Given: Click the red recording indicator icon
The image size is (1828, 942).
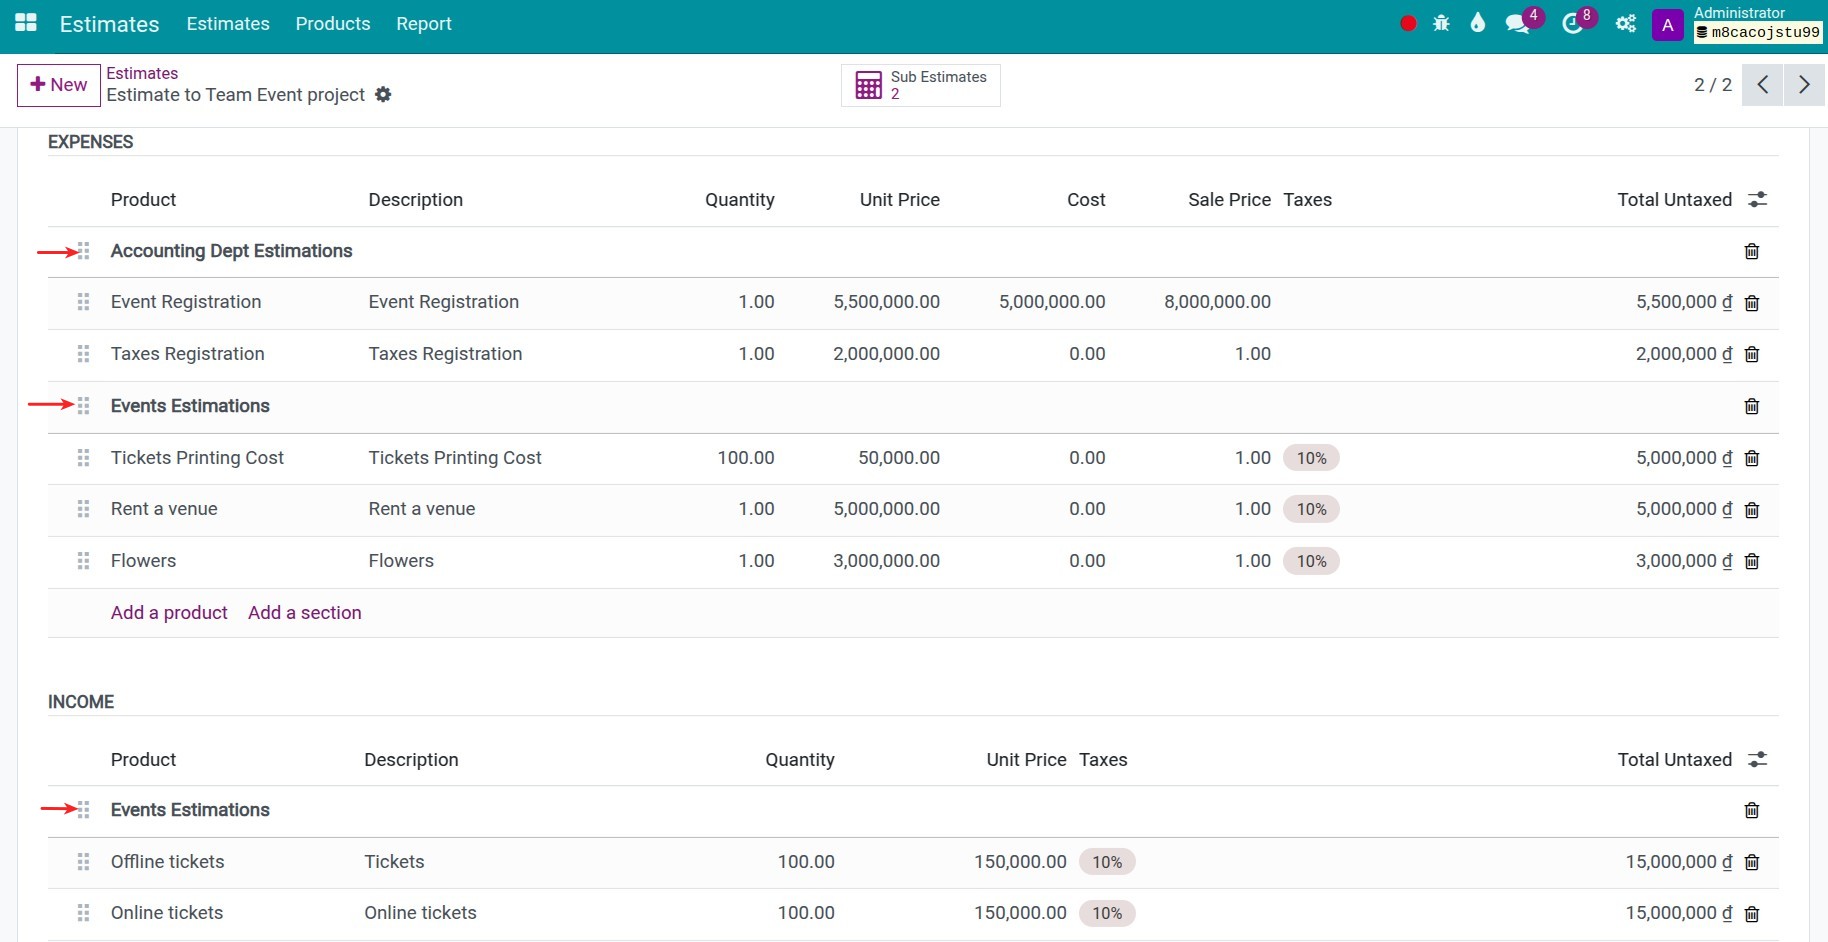Looking at the screenshot, I should tap(1408, 24).
